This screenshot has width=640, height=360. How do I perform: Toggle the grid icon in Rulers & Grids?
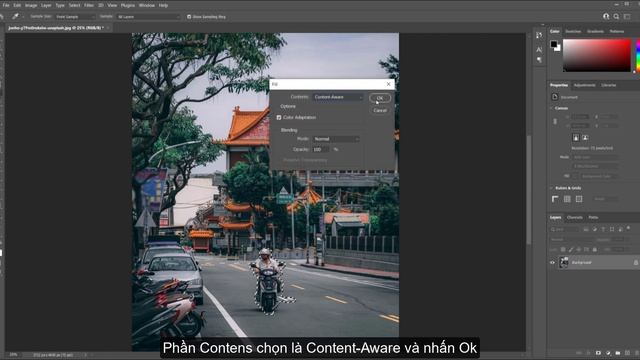click(x=567, y=199)
